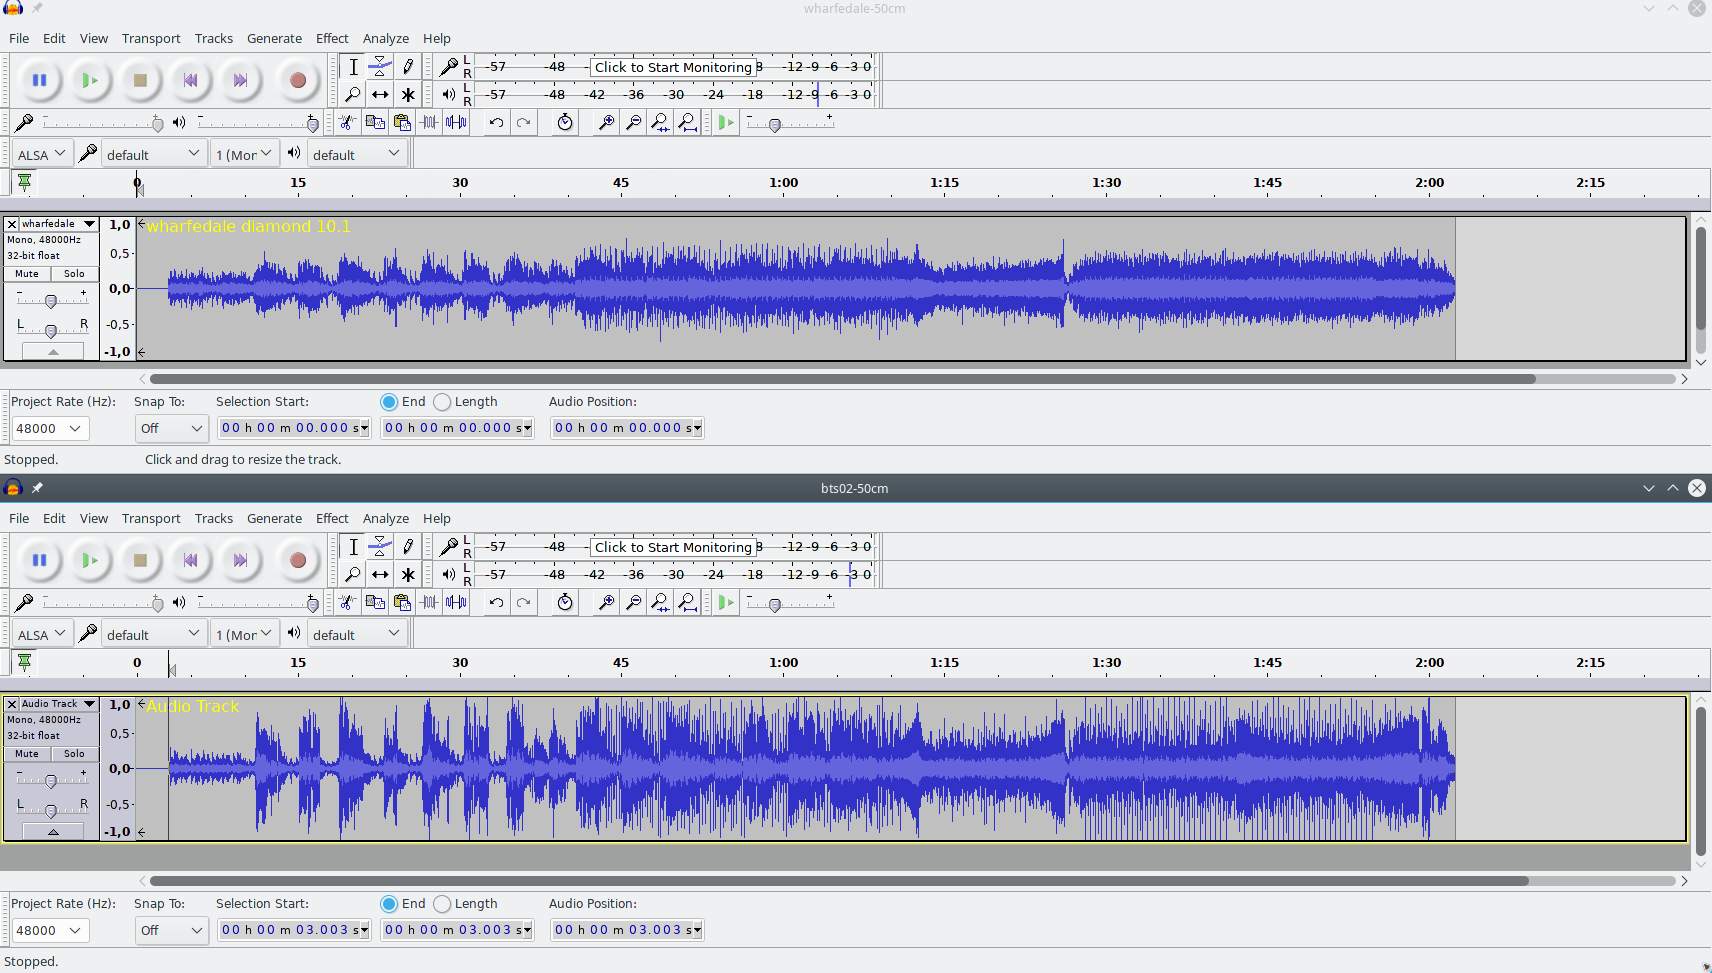1712x973 pixels.
Task: Open Effect menu in bts02-50cm window
Action: 332,518
